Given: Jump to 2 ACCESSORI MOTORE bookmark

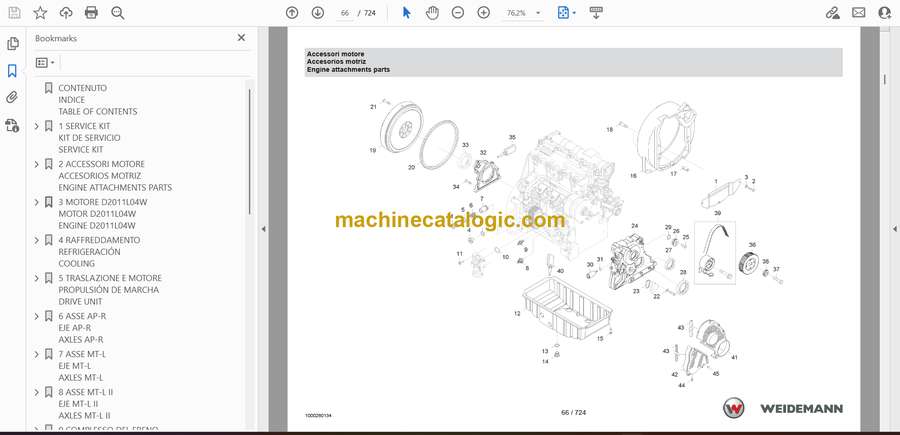Looking at the screenshot, I should tap(115, 176).
